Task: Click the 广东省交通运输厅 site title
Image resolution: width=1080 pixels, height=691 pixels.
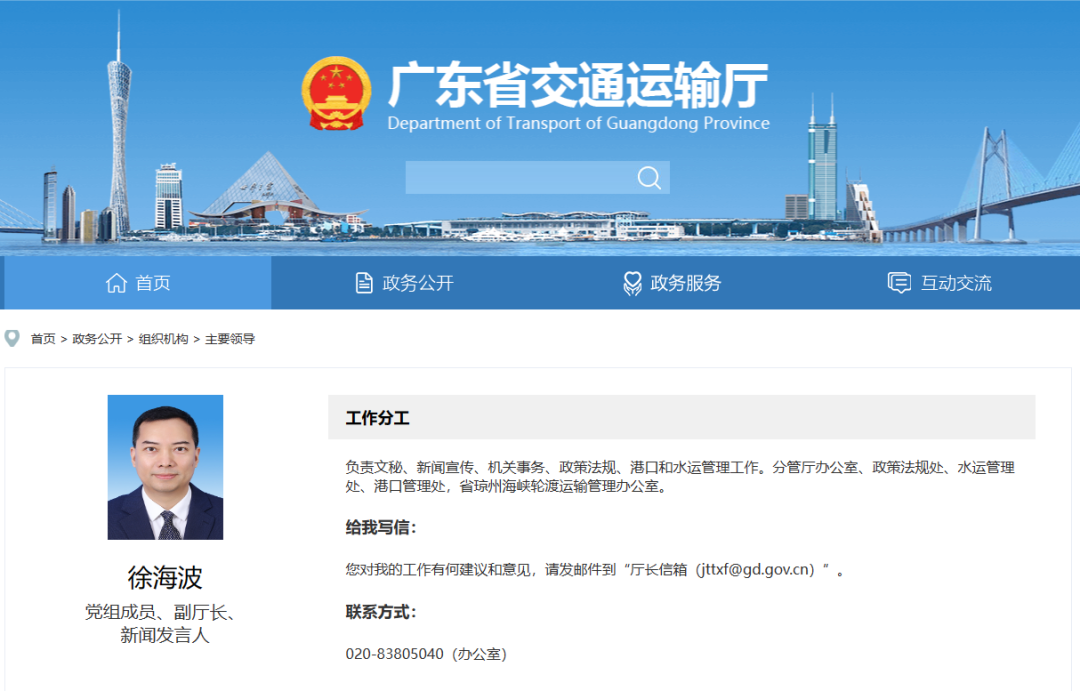Action: [x=579, y=85]
